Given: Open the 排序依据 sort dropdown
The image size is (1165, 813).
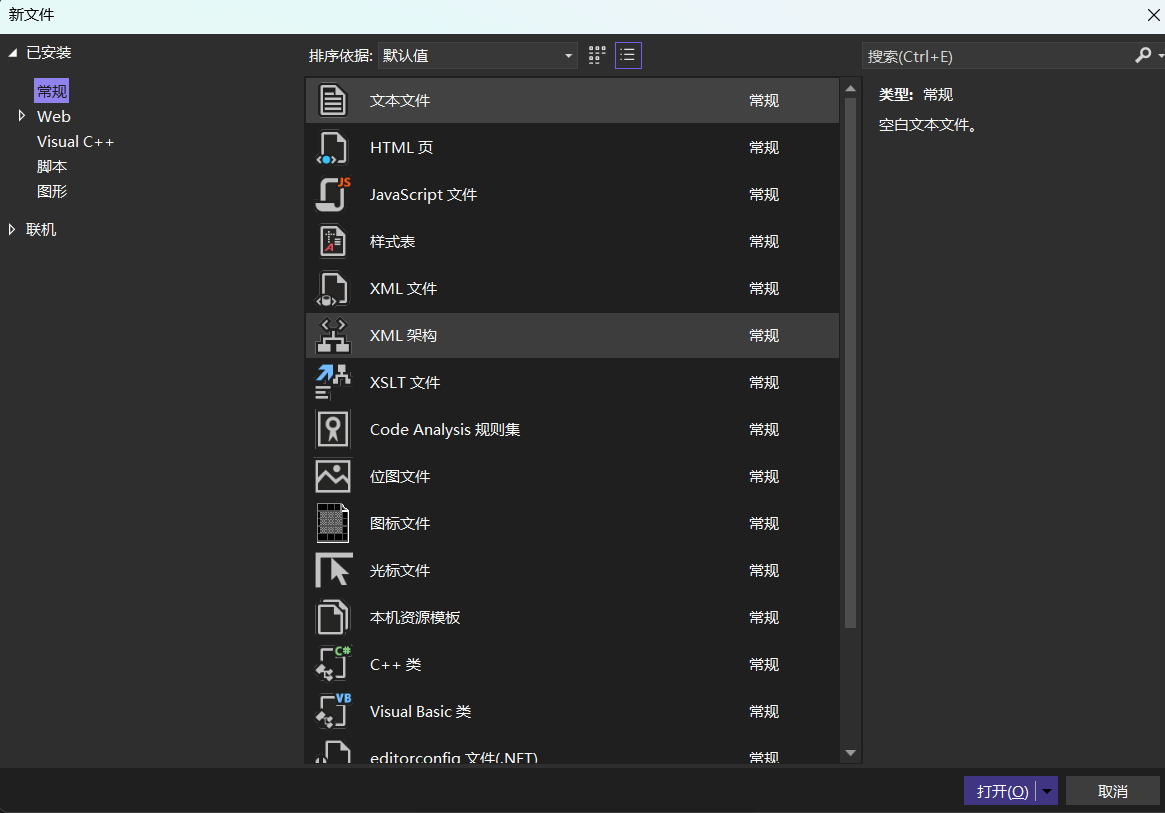Looking at the screenshot, I should [x=476, y=55].
